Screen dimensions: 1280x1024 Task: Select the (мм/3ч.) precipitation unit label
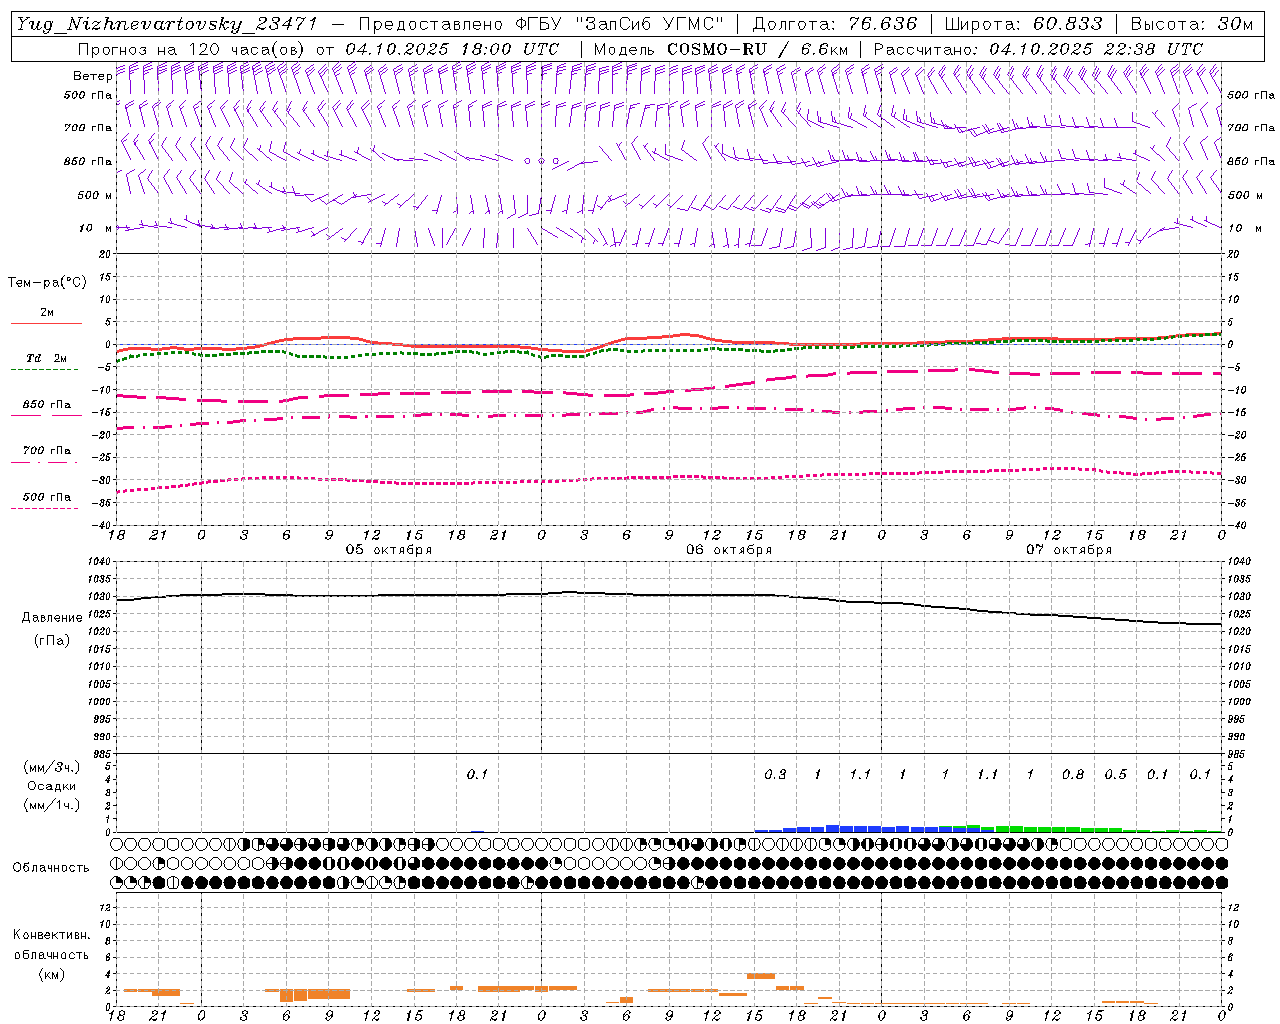pos(52,767)
